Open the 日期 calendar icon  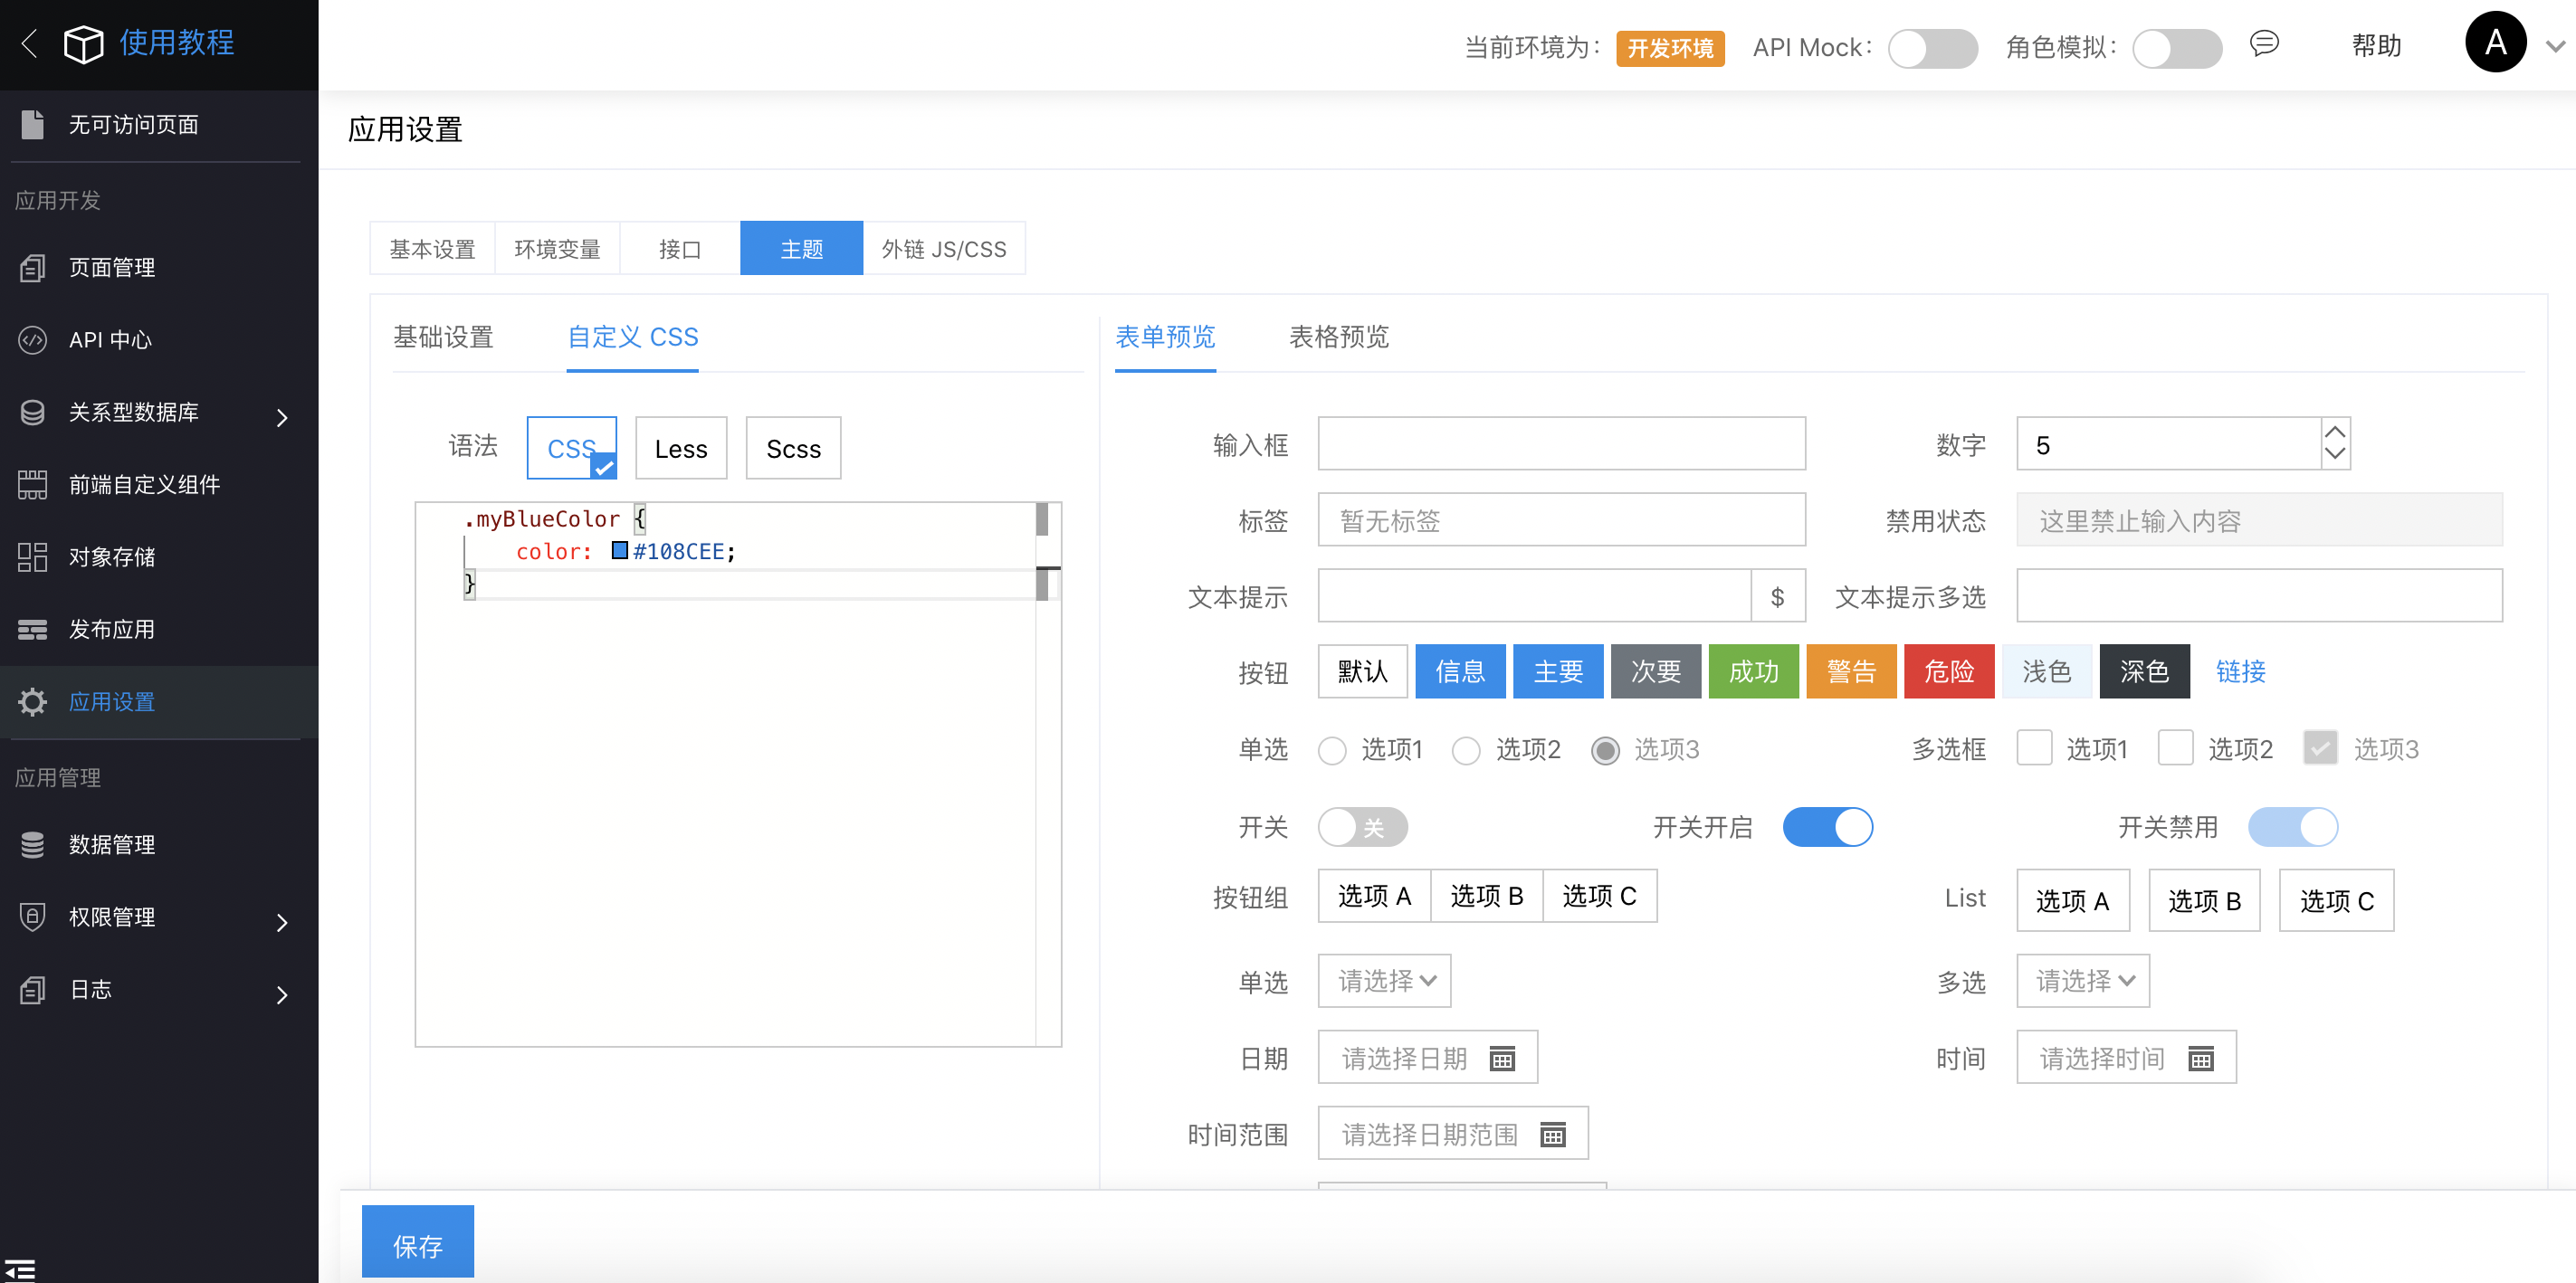[1502, 1058]
